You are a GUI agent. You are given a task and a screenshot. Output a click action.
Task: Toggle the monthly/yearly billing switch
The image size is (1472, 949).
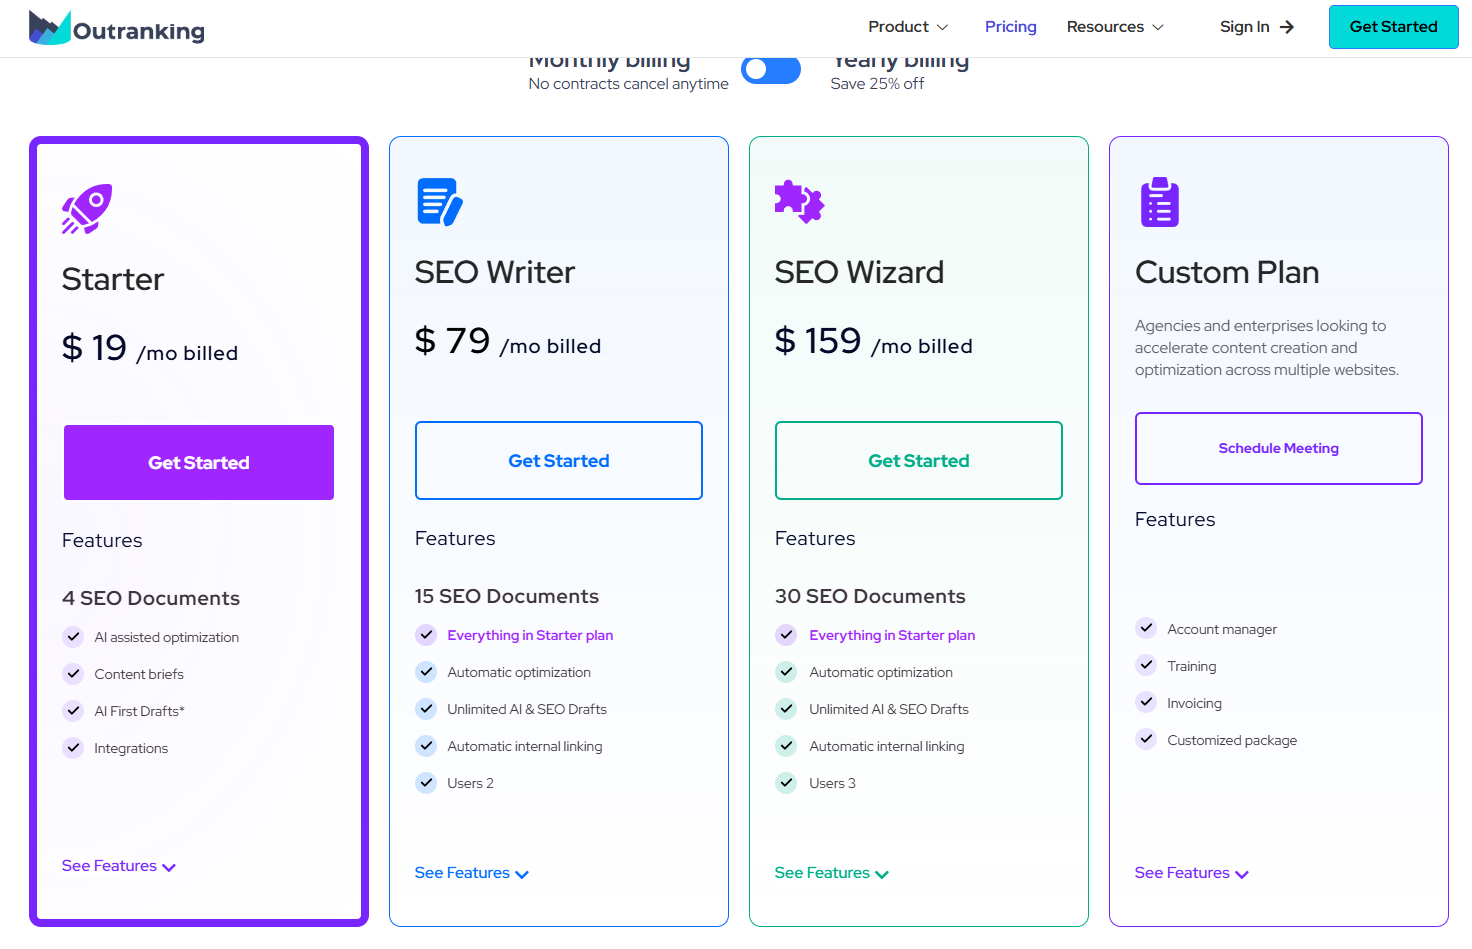tap(770, 70)
